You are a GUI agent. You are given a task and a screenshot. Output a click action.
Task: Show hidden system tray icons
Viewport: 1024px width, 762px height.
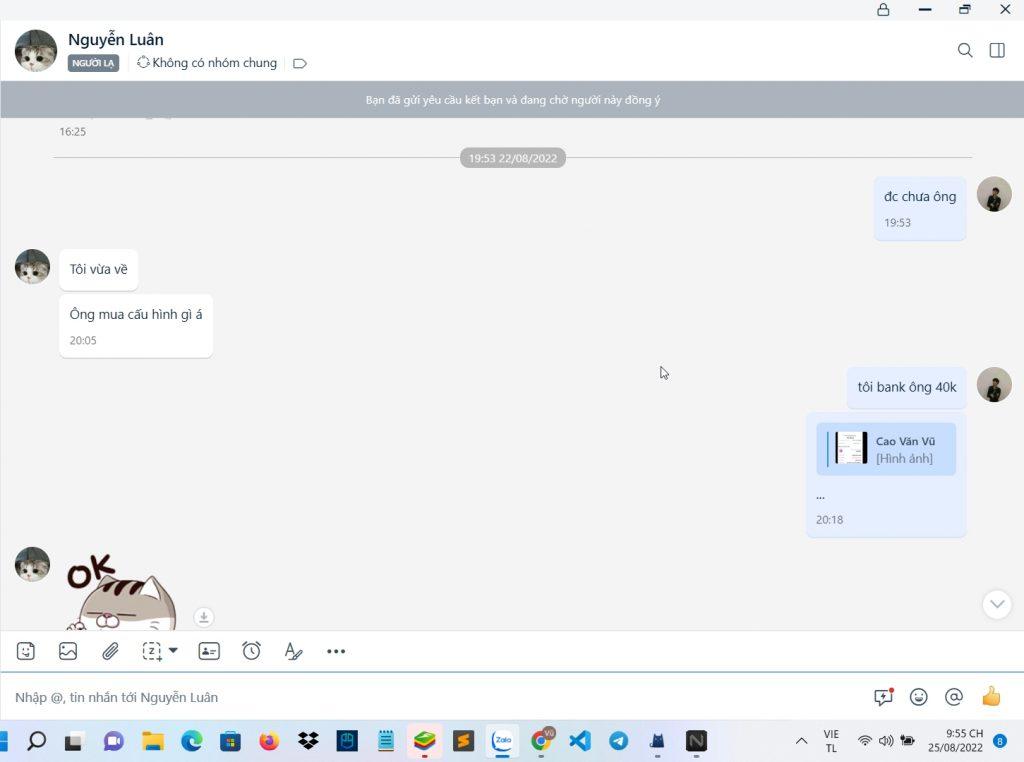click(x=801, y=741)
